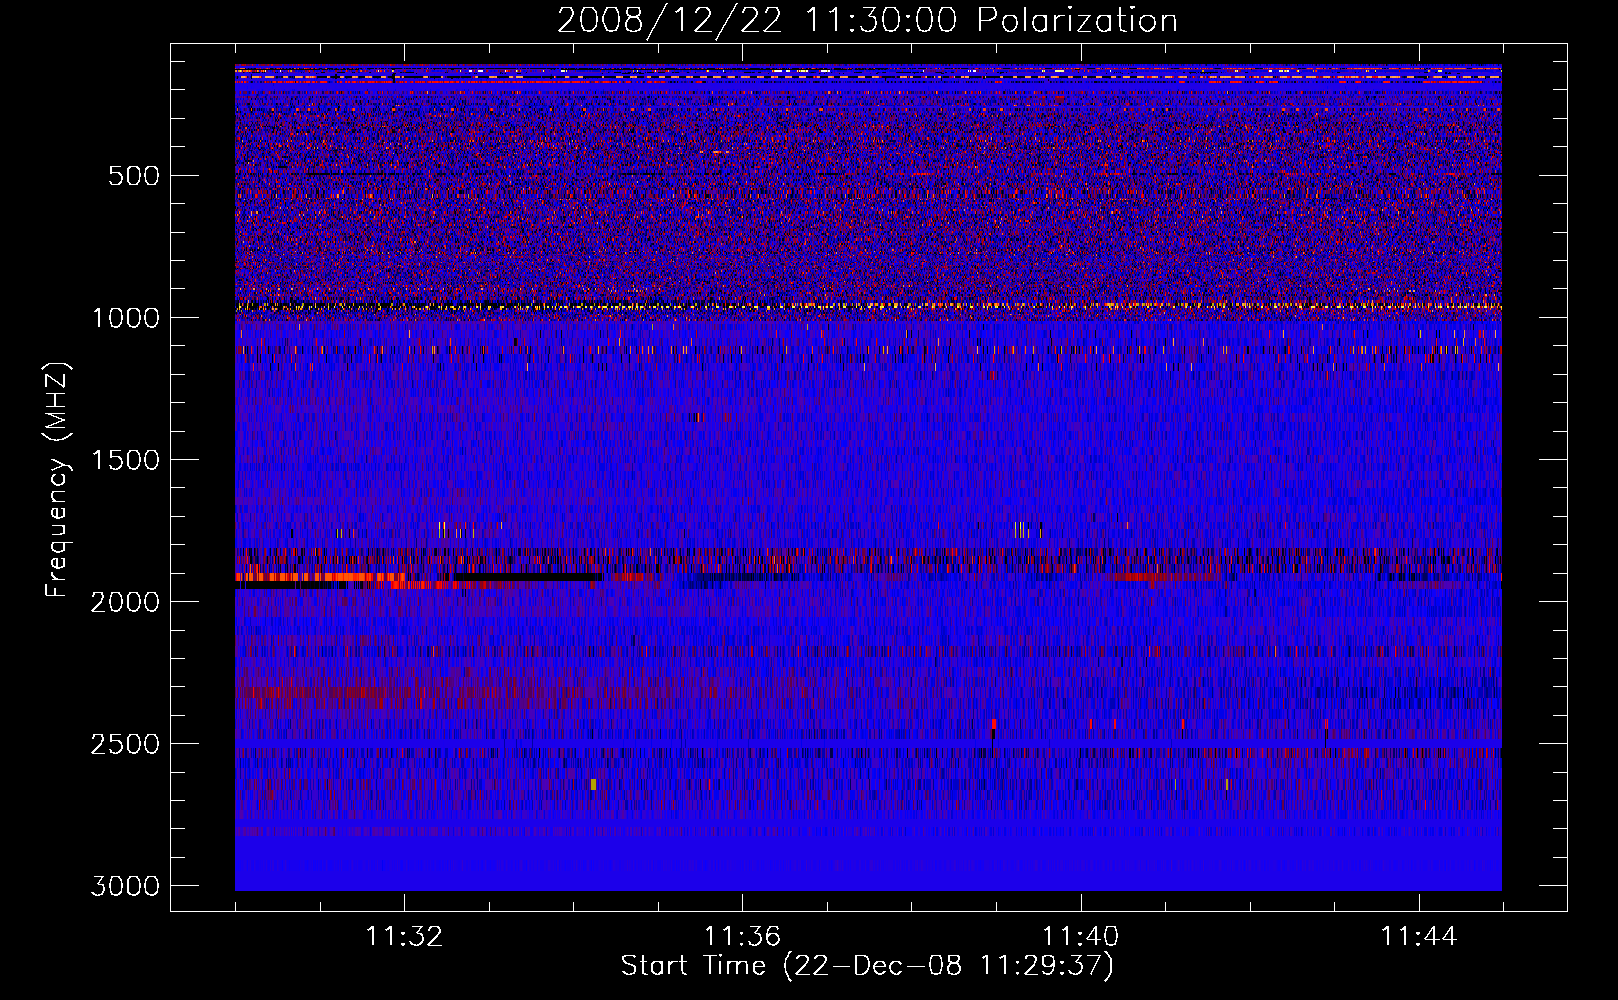The width and height of the screenshot is (1618, 1000).
Task: Click the yellow dotted interference line near 1000 MHz
Action: pos(868,306)
